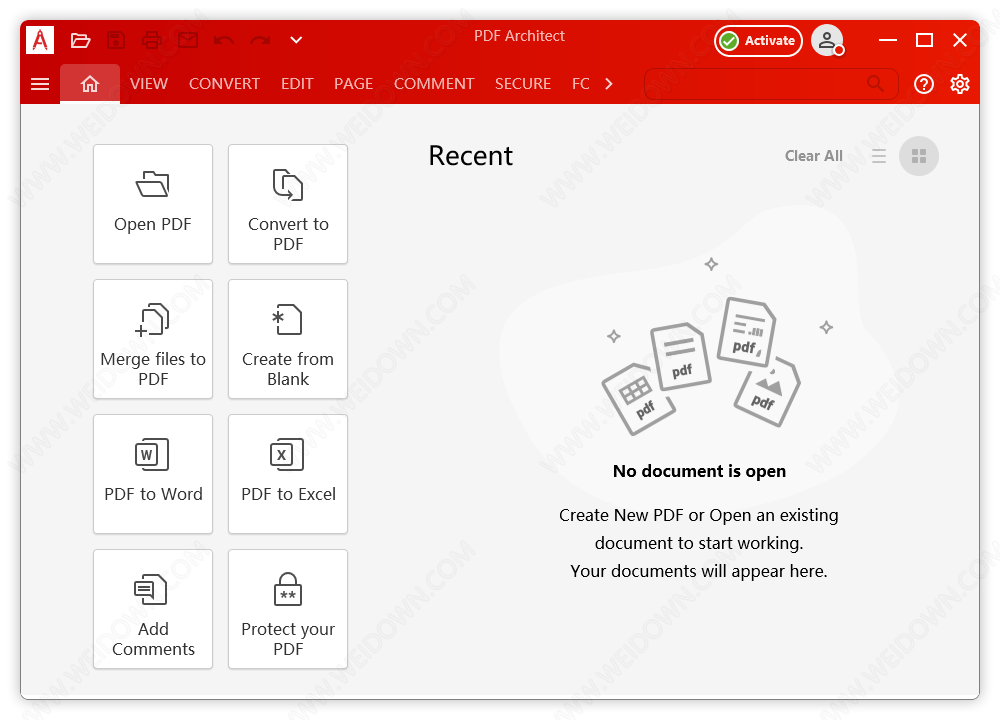
Task: Switch Recent to grid view
Action: [919, 156]
